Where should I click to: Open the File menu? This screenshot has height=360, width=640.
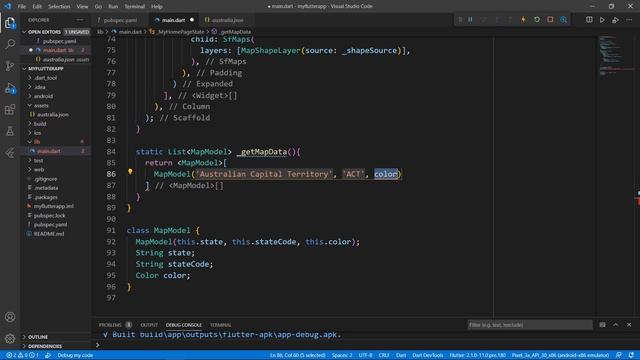pos(22,7)
